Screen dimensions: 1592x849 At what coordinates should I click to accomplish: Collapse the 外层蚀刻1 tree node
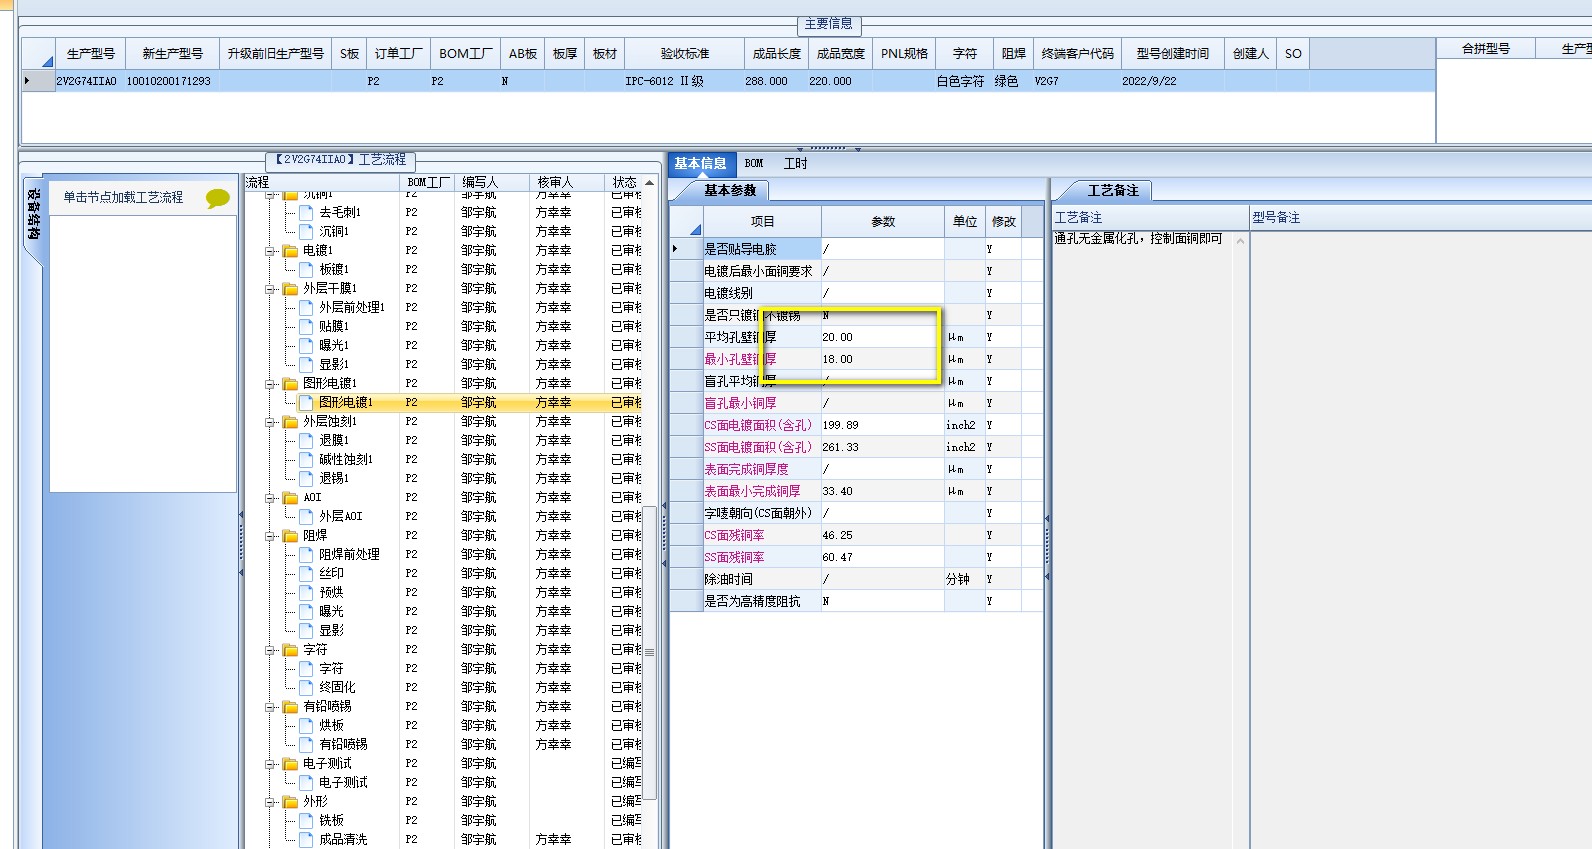[x=270, y=422]
